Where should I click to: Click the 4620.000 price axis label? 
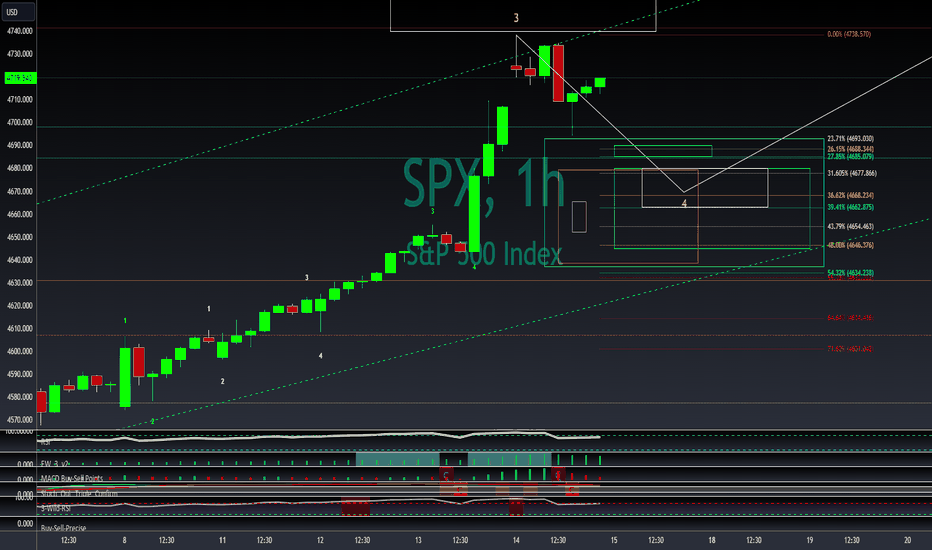[x=20, y=306]
